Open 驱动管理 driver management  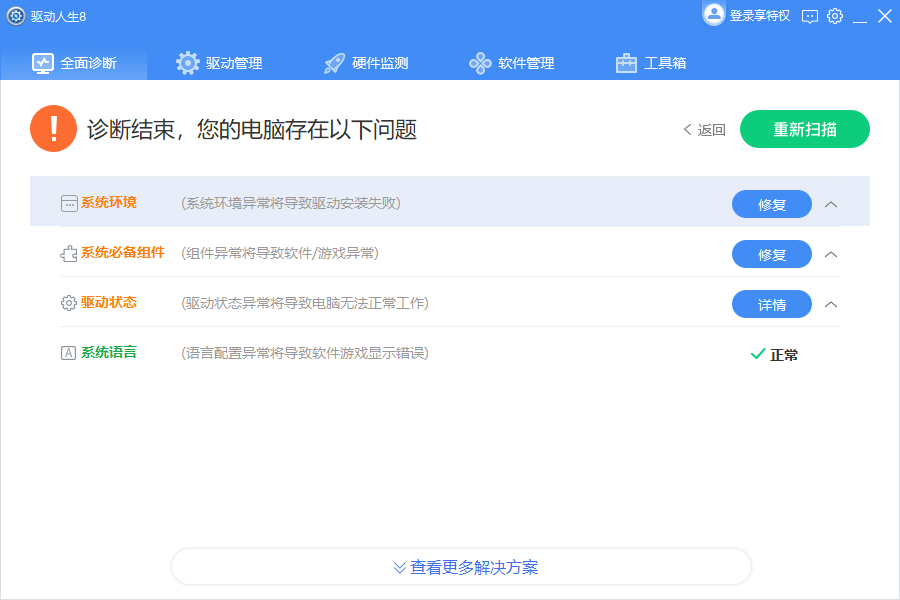tap(187, 61)
